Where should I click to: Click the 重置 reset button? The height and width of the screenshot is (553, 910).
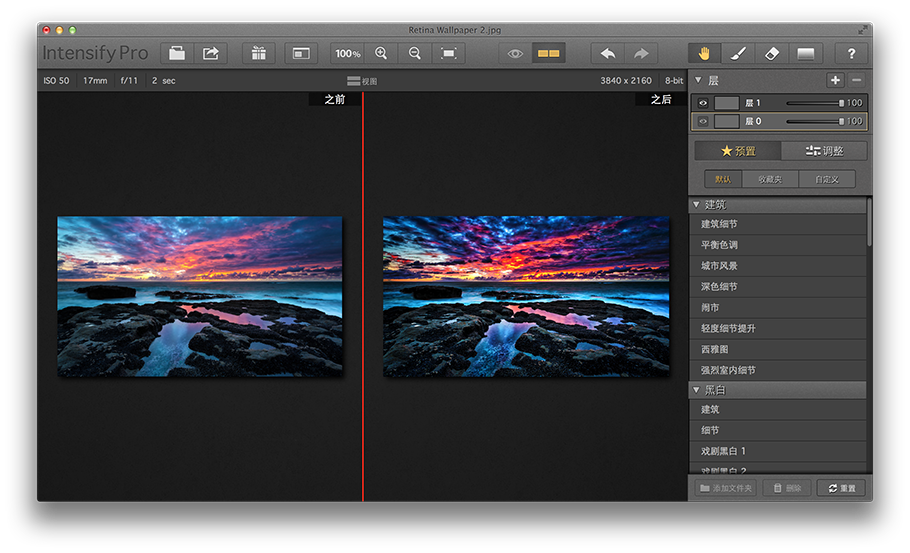(842, 488)
